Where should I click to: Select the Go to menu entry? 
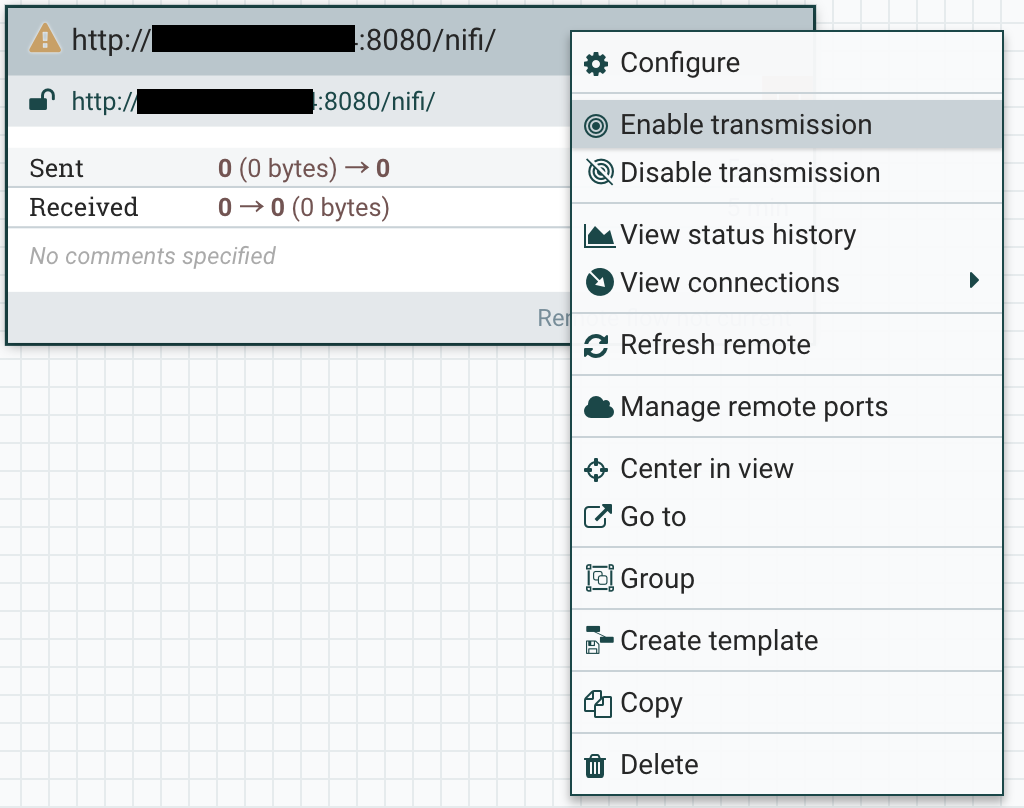tap(787, 517)
